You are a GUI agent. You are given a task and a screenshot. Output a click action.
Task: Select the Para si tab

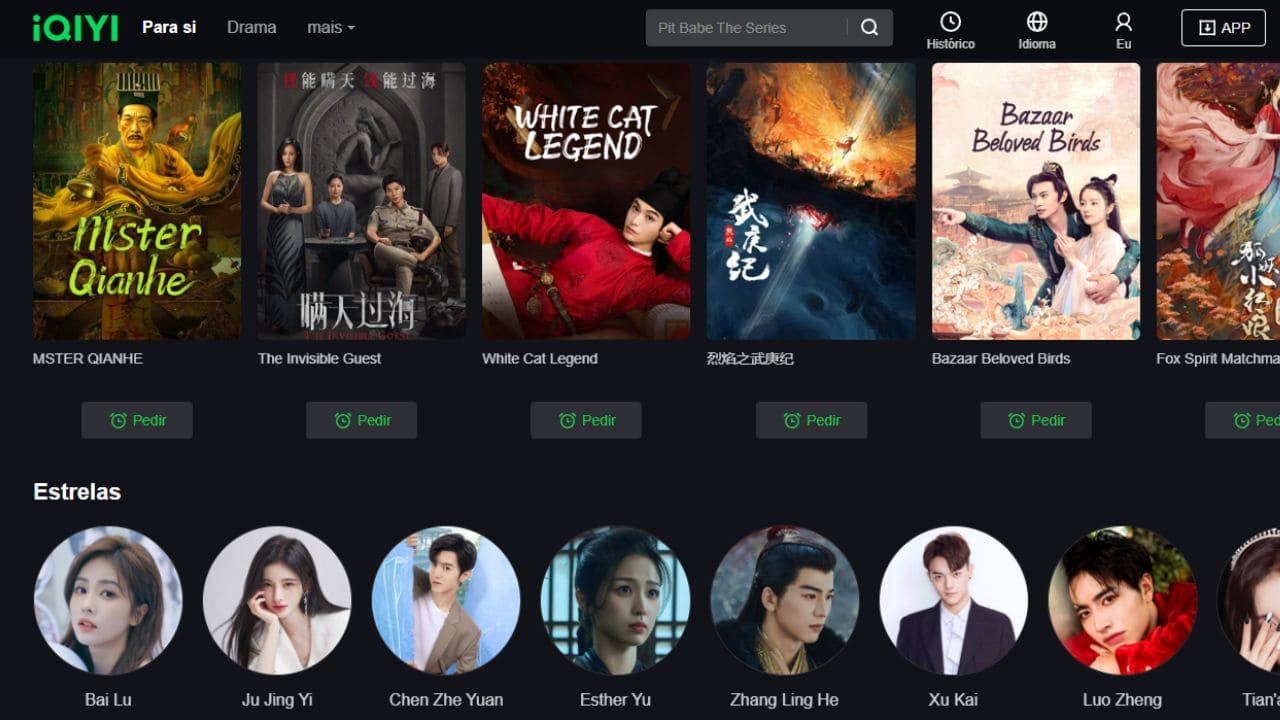tap(169, 28)
